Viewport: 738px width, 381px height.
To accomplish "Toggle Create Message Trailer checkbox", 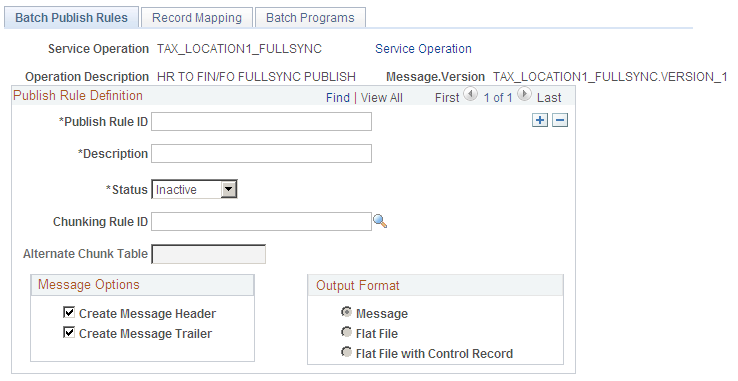I will pyautogui.click(x=69, y=332).
